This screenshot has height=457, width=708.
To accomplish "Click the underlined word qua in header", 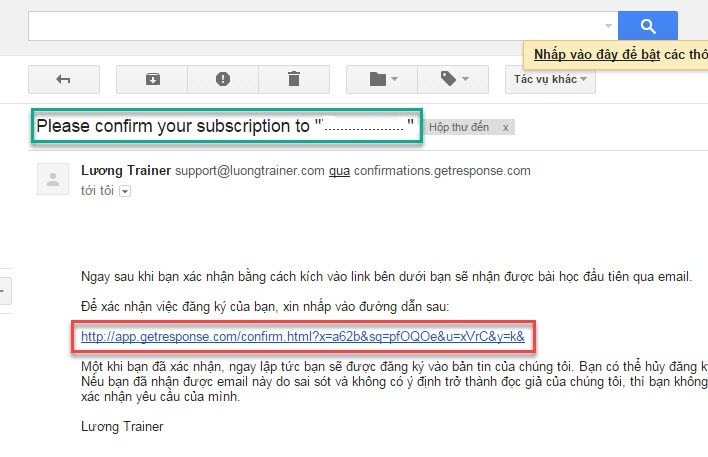I will point(339,172).
